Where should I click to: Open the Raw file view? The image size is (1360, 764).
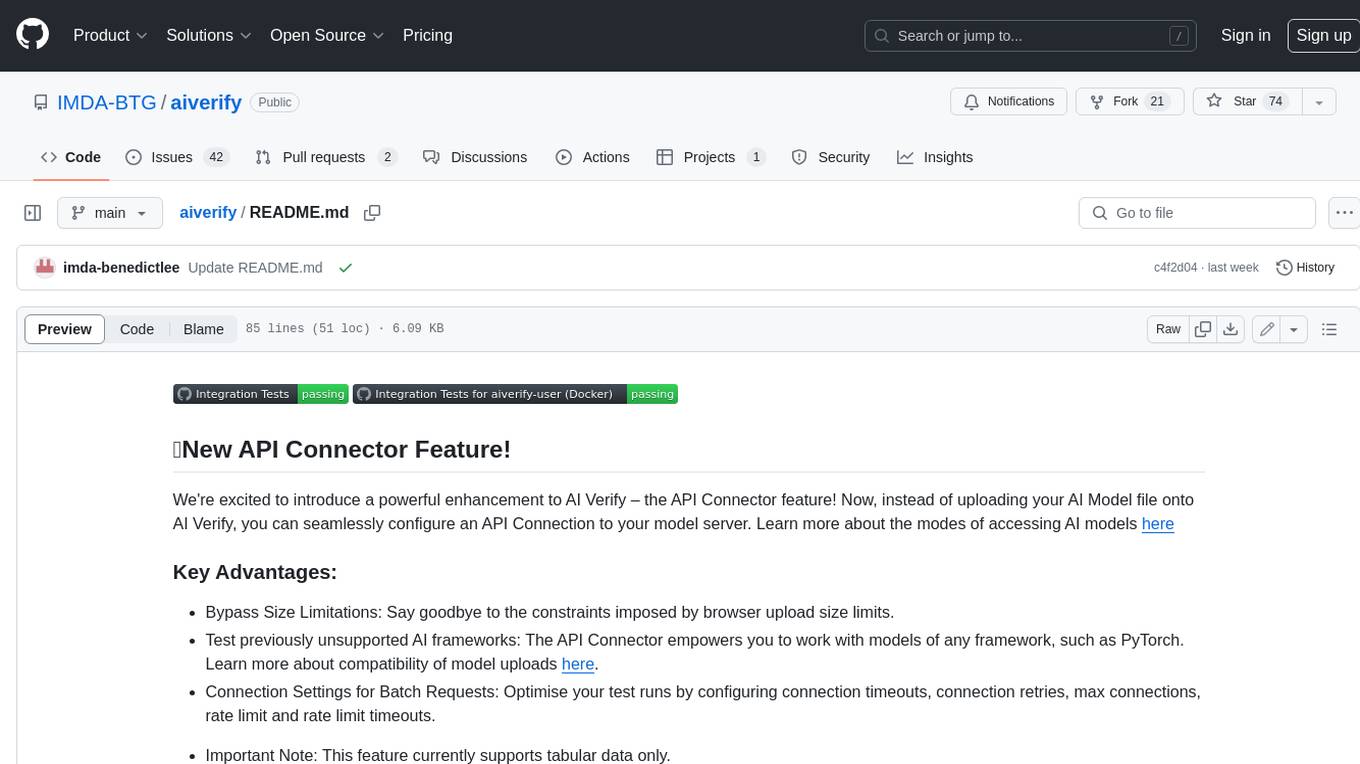pyautogui.click(x=1168, y=329)
